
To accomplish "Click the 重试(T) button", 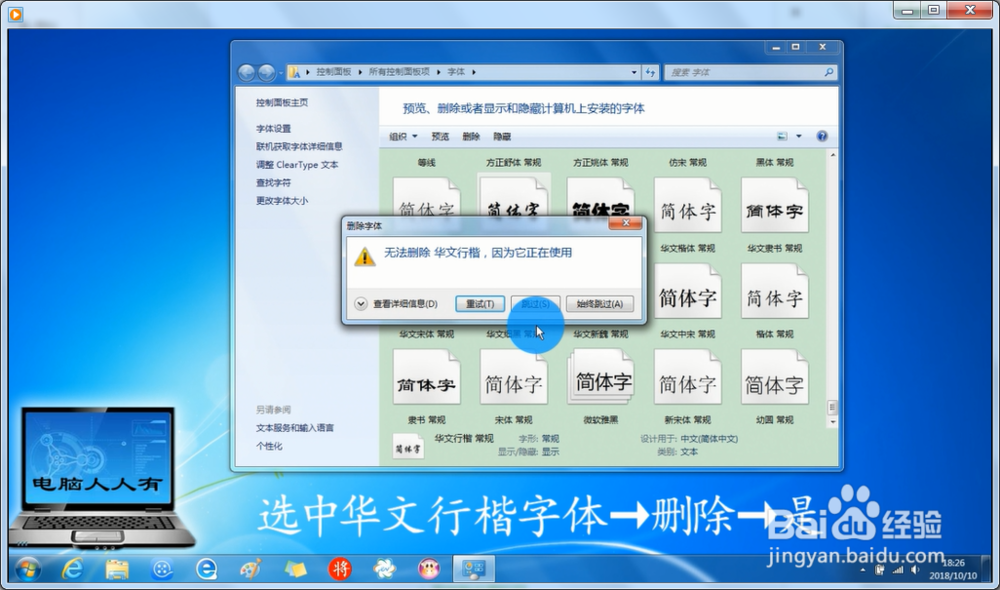I will coord(480,304).
